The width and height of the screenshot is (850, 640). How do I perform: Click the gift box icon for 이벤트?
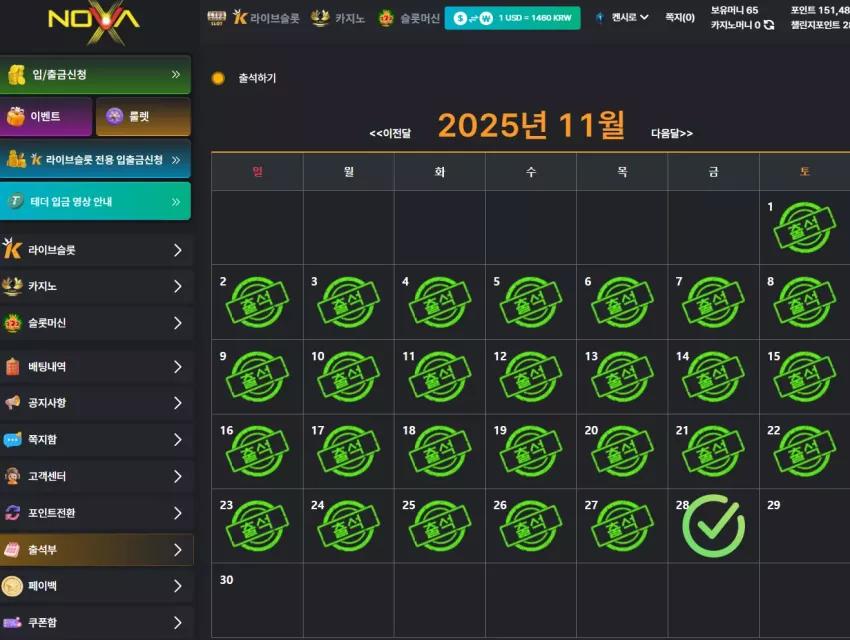[16, 117]
